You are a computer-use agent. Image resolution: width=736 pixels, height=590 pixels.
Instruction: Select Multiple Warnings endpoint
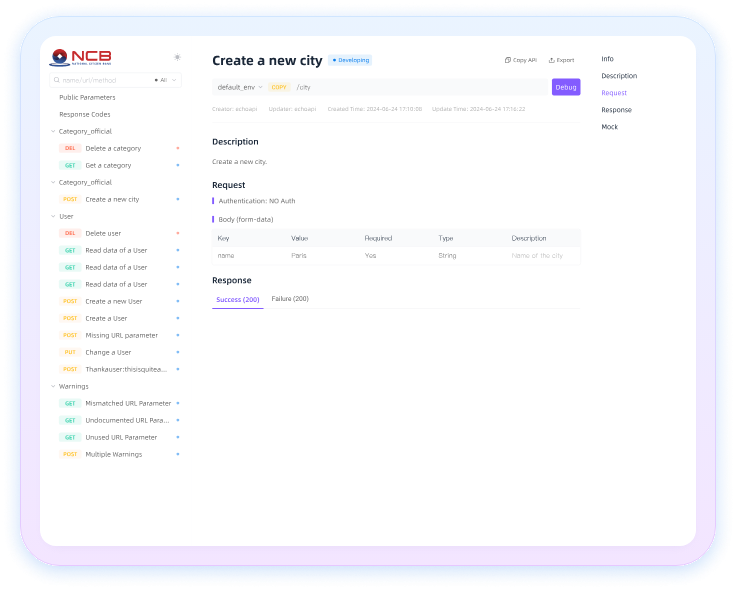114,454
